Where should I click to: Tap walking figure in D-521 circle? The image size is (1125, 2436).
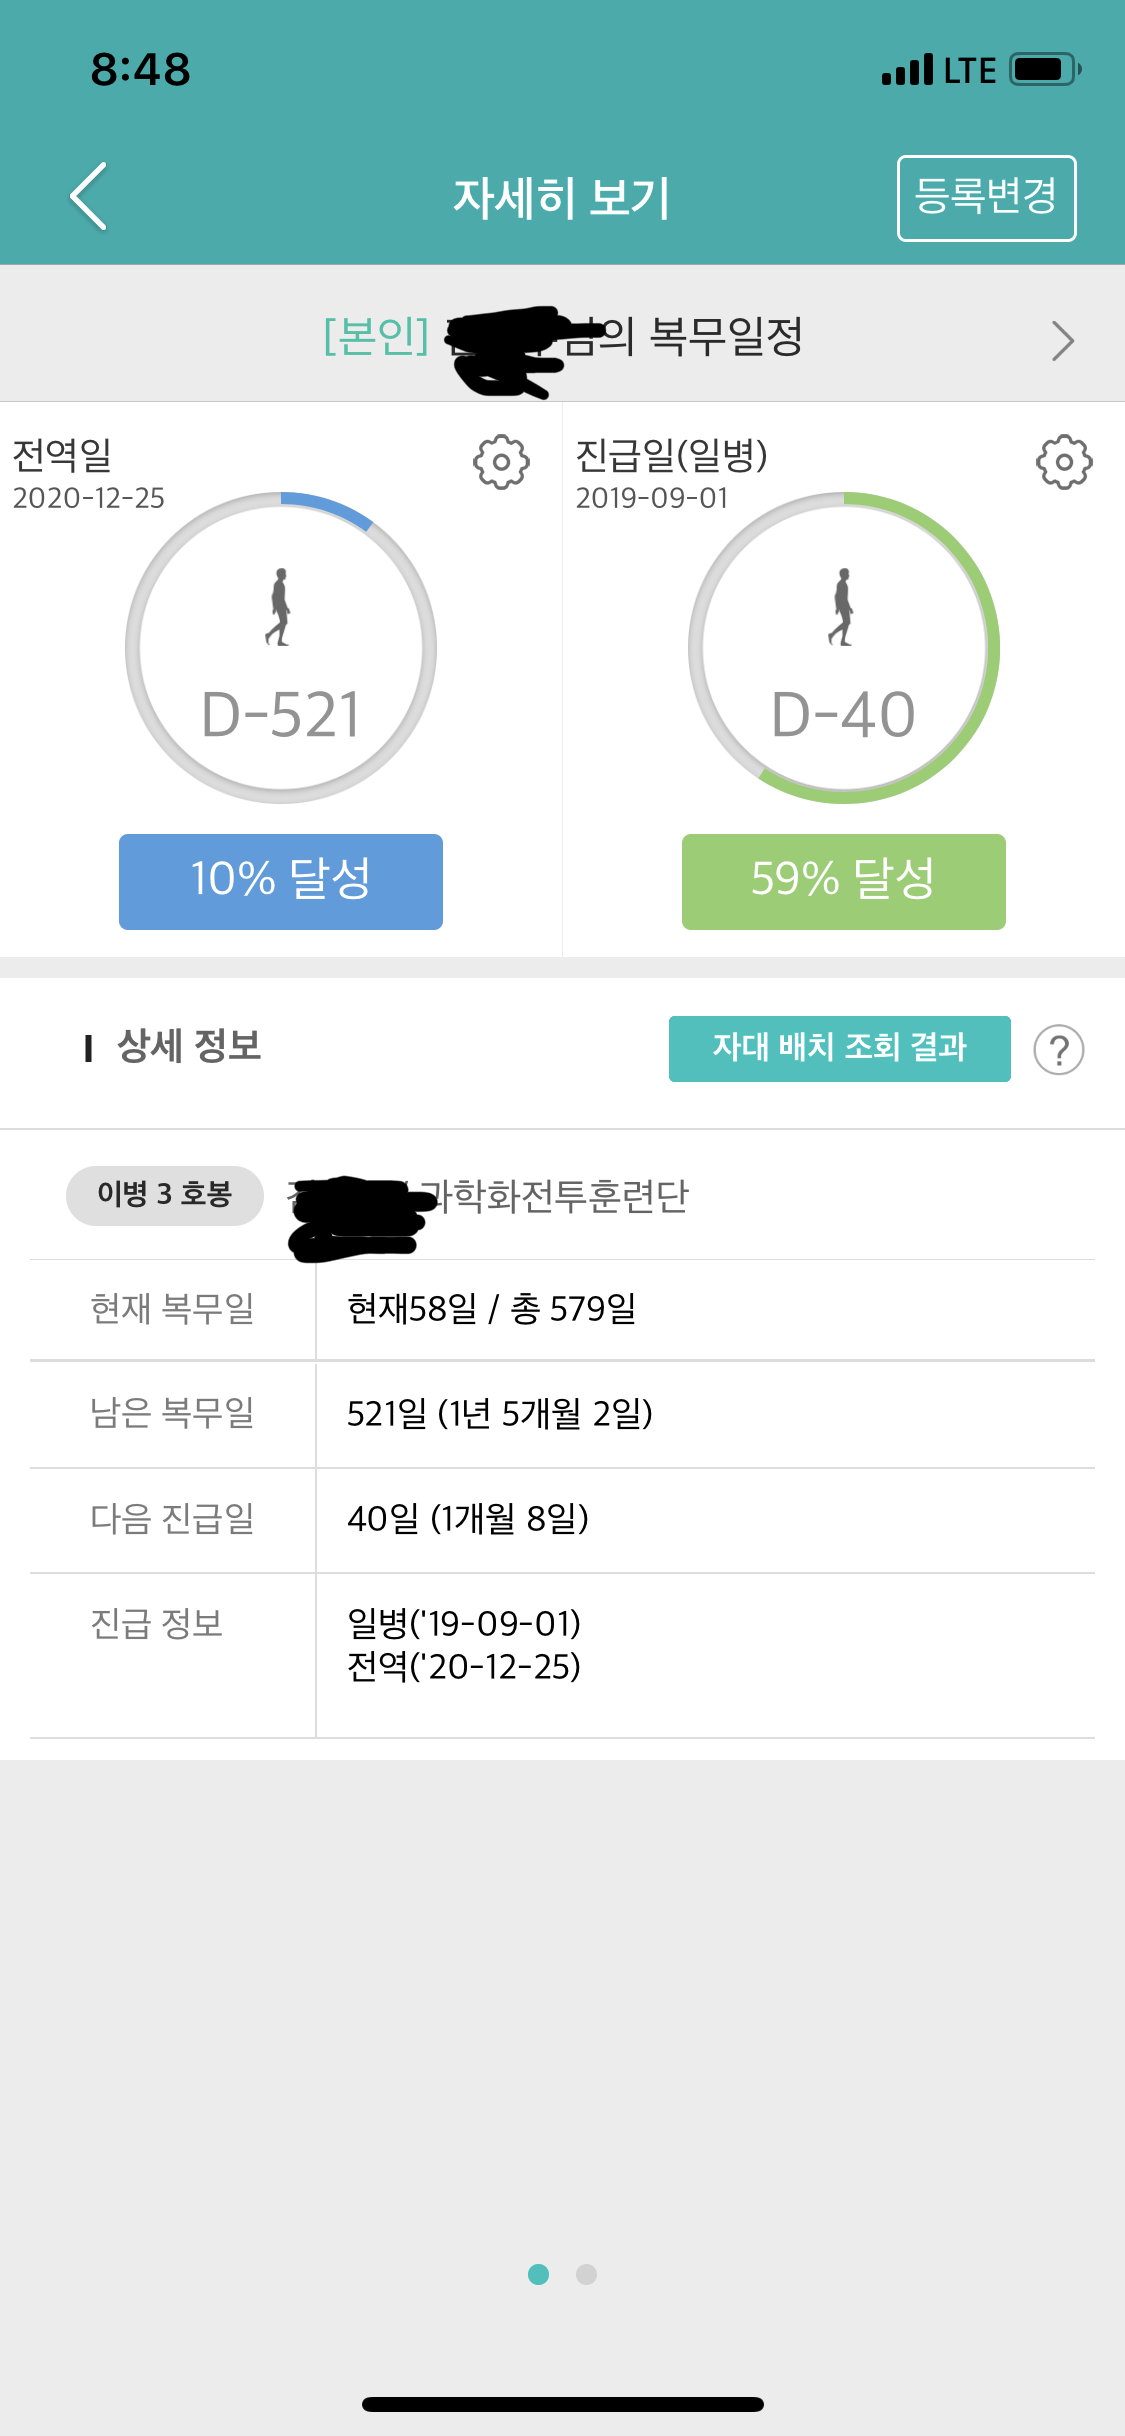[x=280, y=607]
